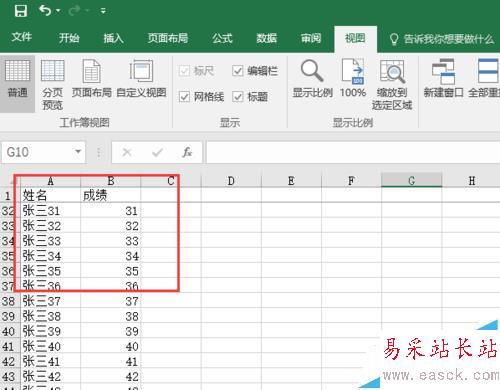Screen dimensions: 500x390
Task: Select the 普通 normal view icon
Action: [17, 84]
